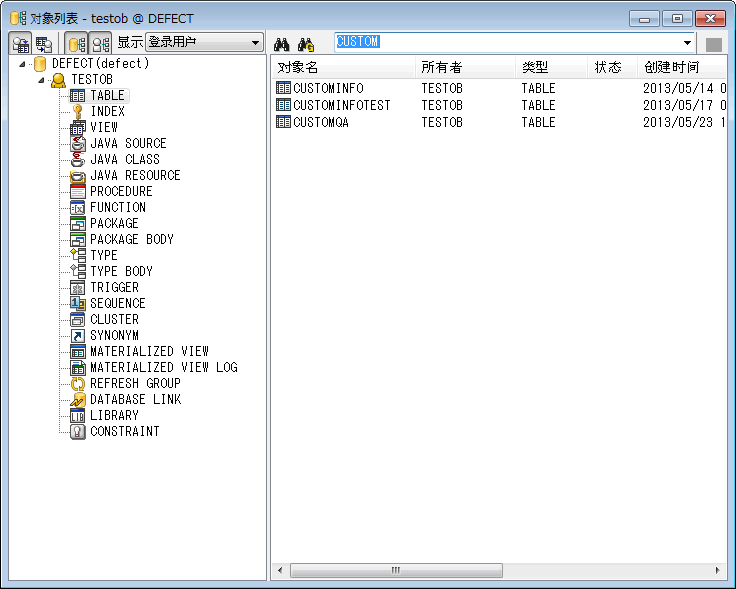
Task: Sort by 状态 column header
Action: 613,68
